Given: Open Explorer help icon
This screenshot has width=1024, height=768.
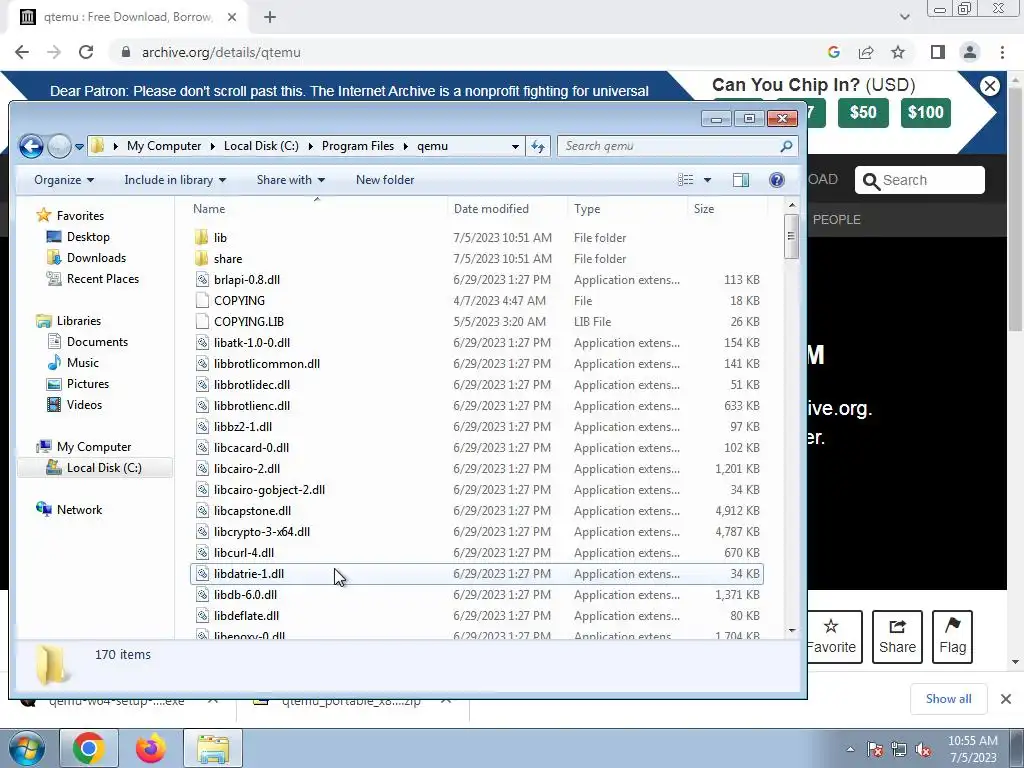Looking at the screenshot, I should point(776,180).
